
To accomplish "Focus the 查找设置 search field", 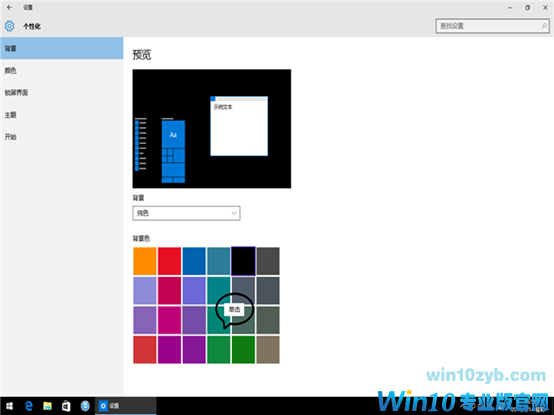I will pos(492,26).
